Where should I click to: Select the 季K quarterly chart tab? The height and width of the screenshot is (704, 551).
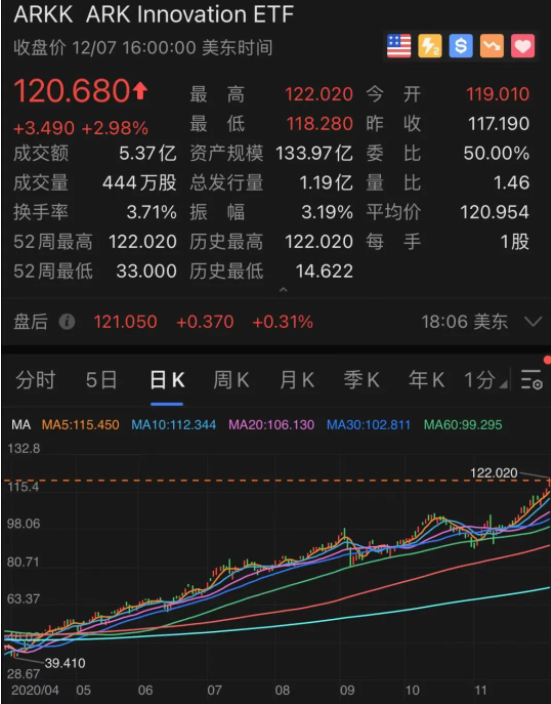tap(361, 380)
